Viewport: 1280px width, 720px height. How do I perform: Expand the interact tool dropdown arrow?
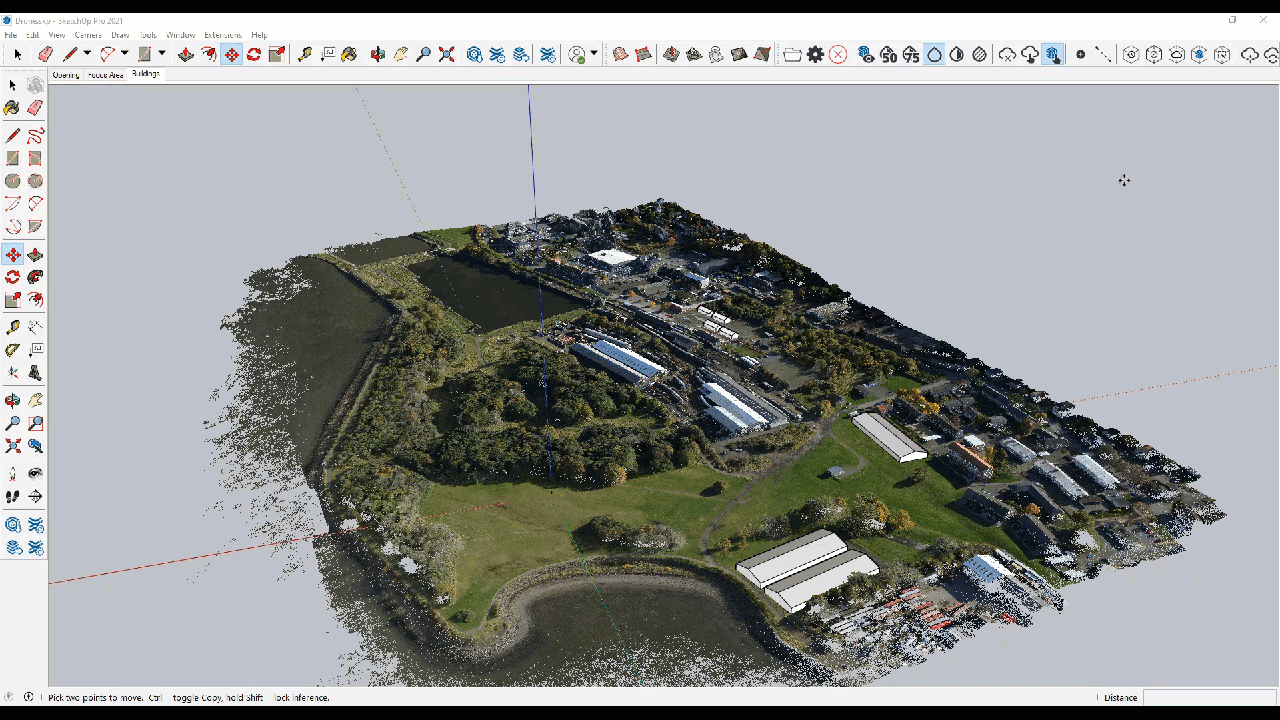(x=593, y=55)
